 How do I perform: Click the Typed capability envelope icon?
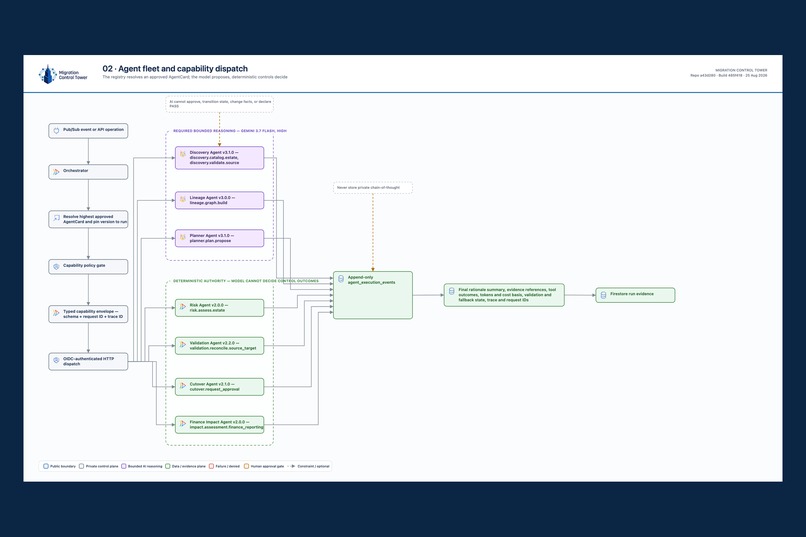(57, 313)
